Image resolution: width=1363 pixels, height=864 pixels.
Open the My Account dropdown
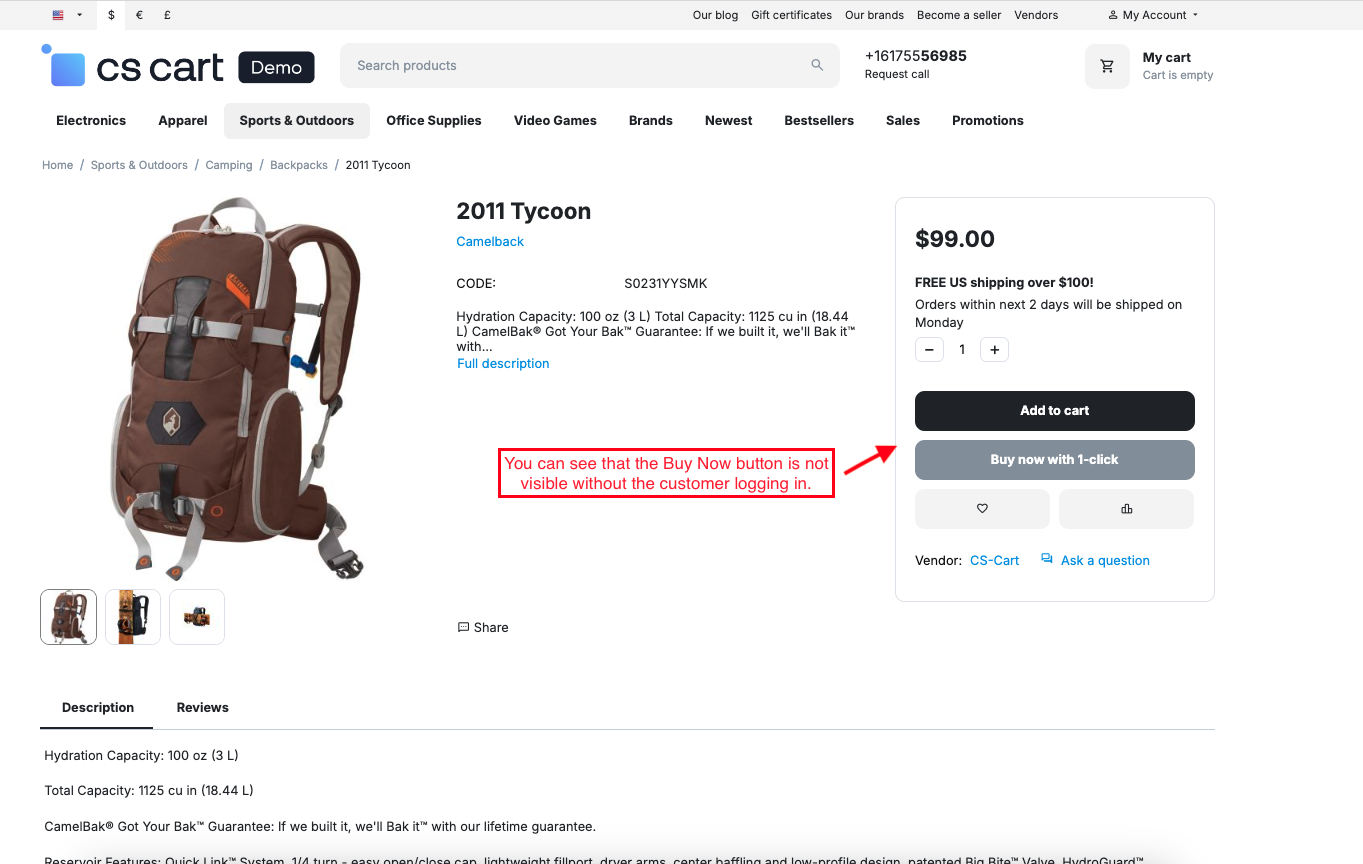point(1153,15)
